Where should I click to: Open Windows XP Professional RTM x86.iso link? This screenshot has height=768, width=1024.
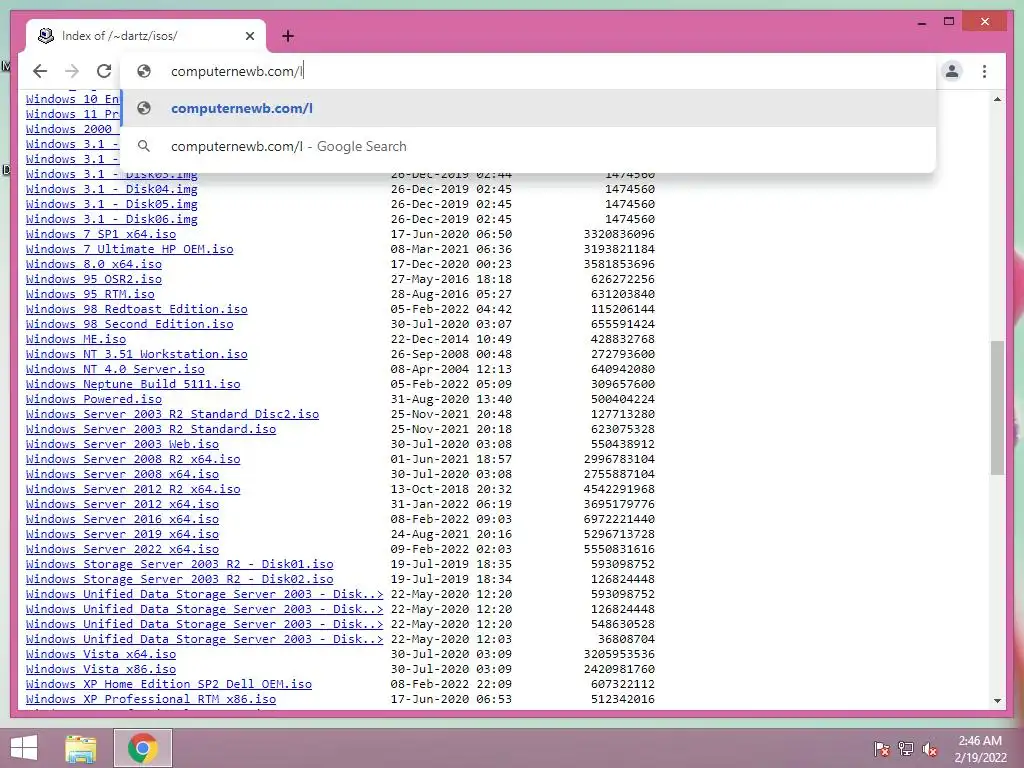pyautogui.click(x=151, y=700)
